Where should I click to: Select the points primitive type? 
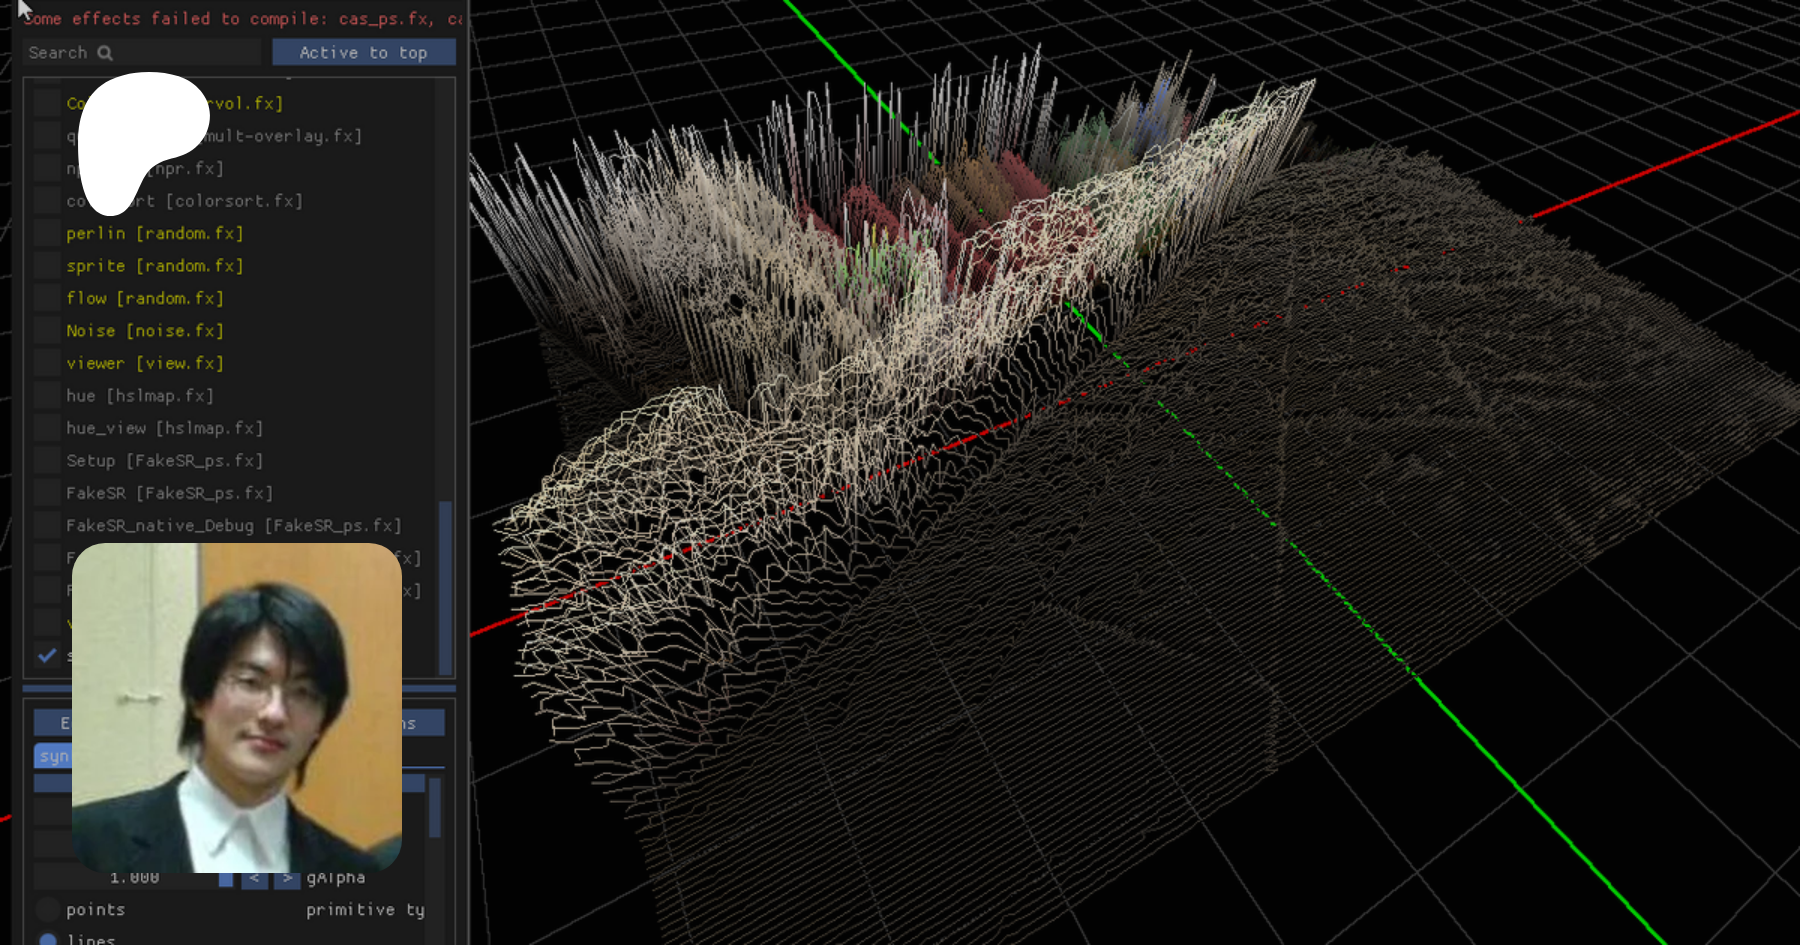coord(47,910)
